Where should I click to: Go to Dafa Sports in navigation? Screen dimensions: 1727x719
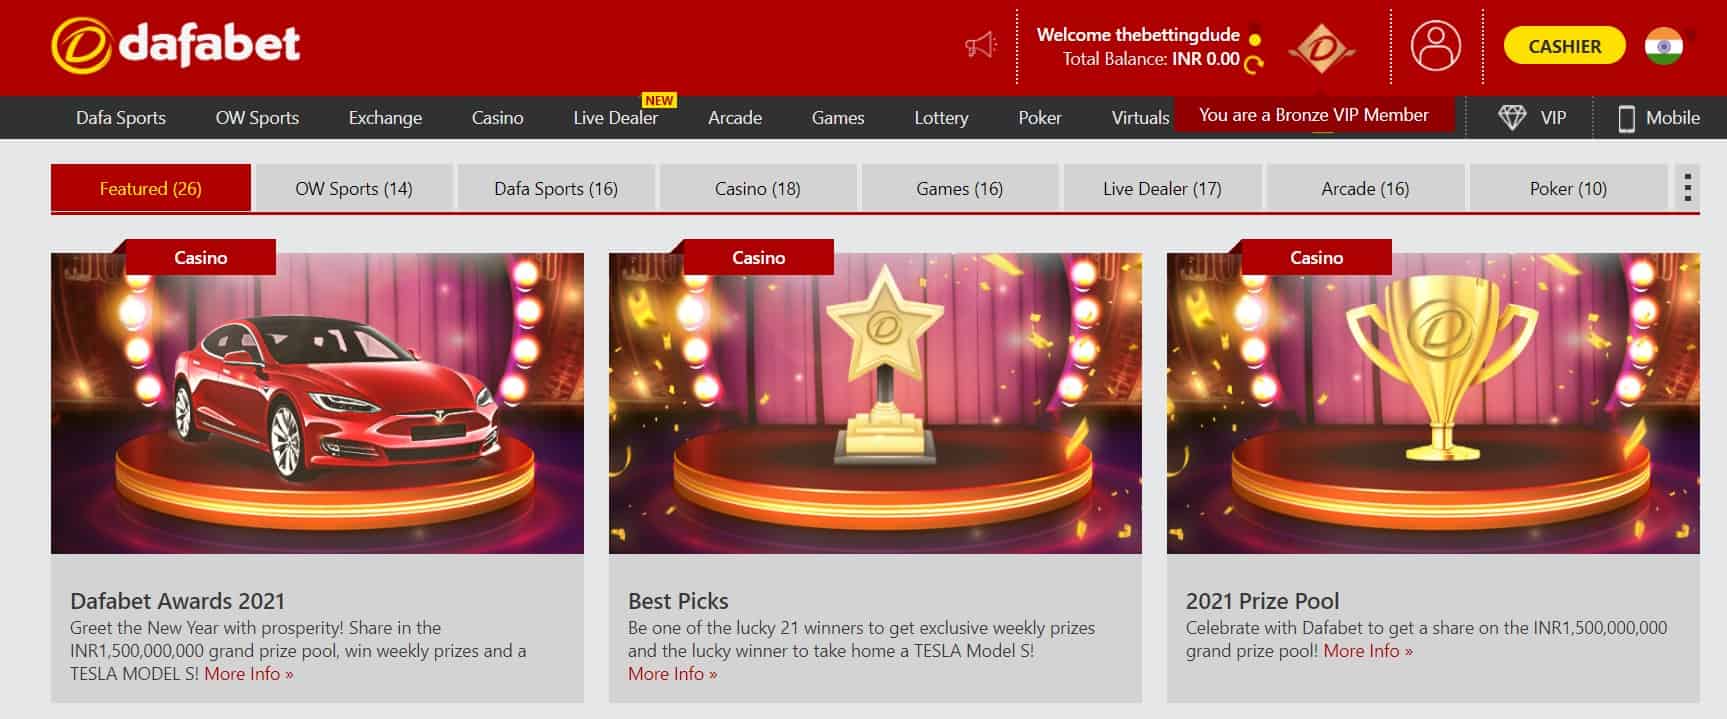pos(121,118)
